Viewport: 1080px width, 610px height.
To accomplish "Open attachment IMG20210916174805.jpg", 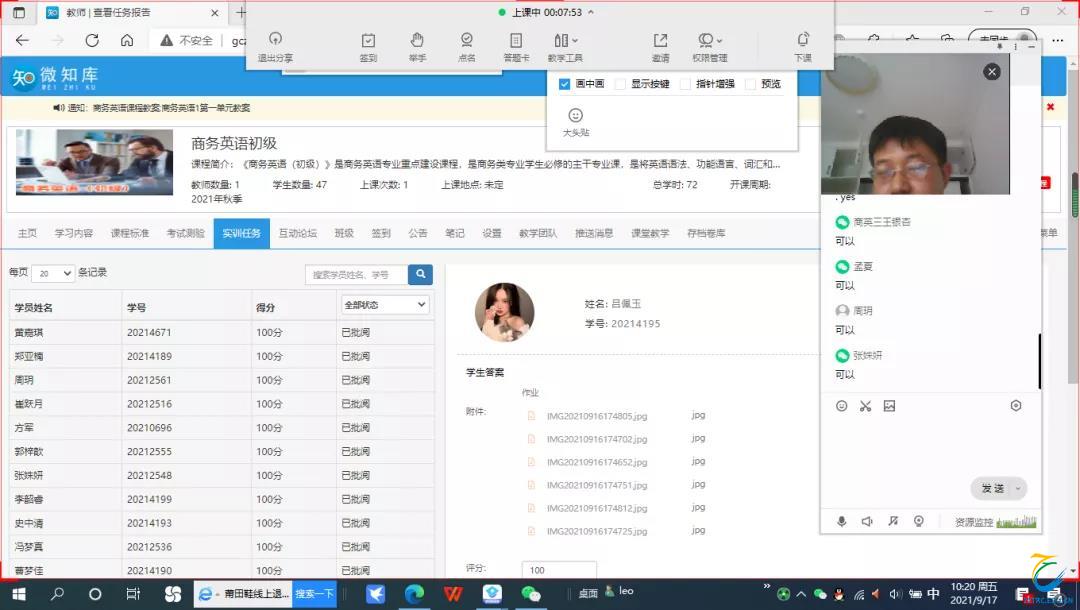I will 597,415.
